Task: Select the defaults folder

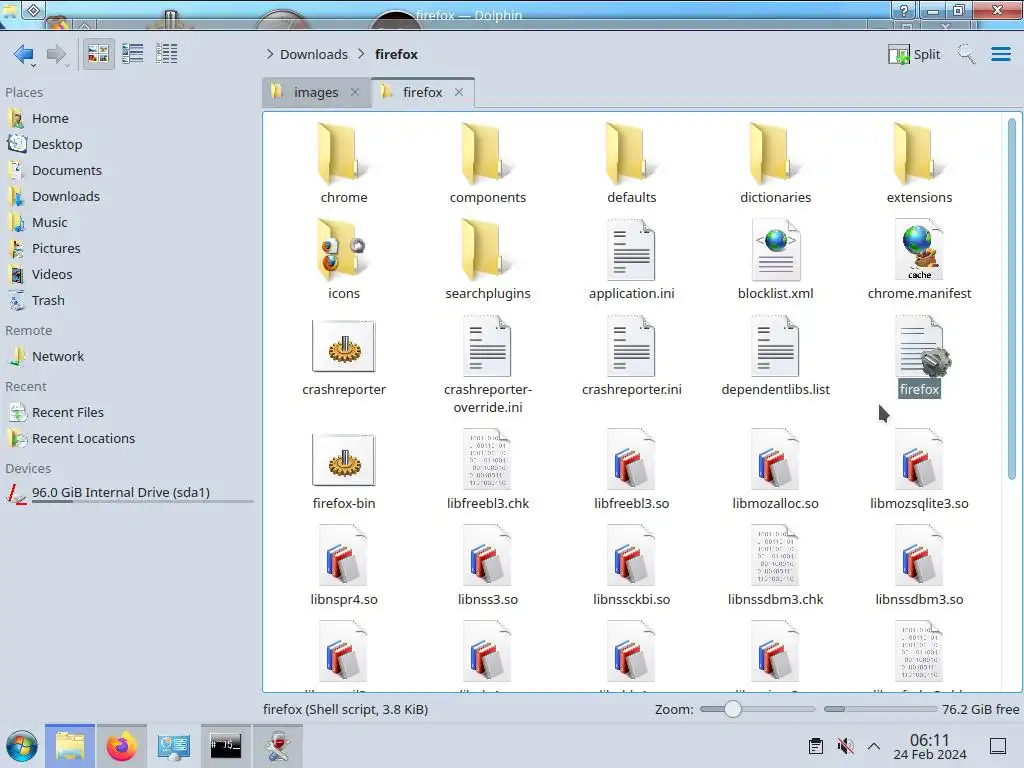Action: (632, 163)
